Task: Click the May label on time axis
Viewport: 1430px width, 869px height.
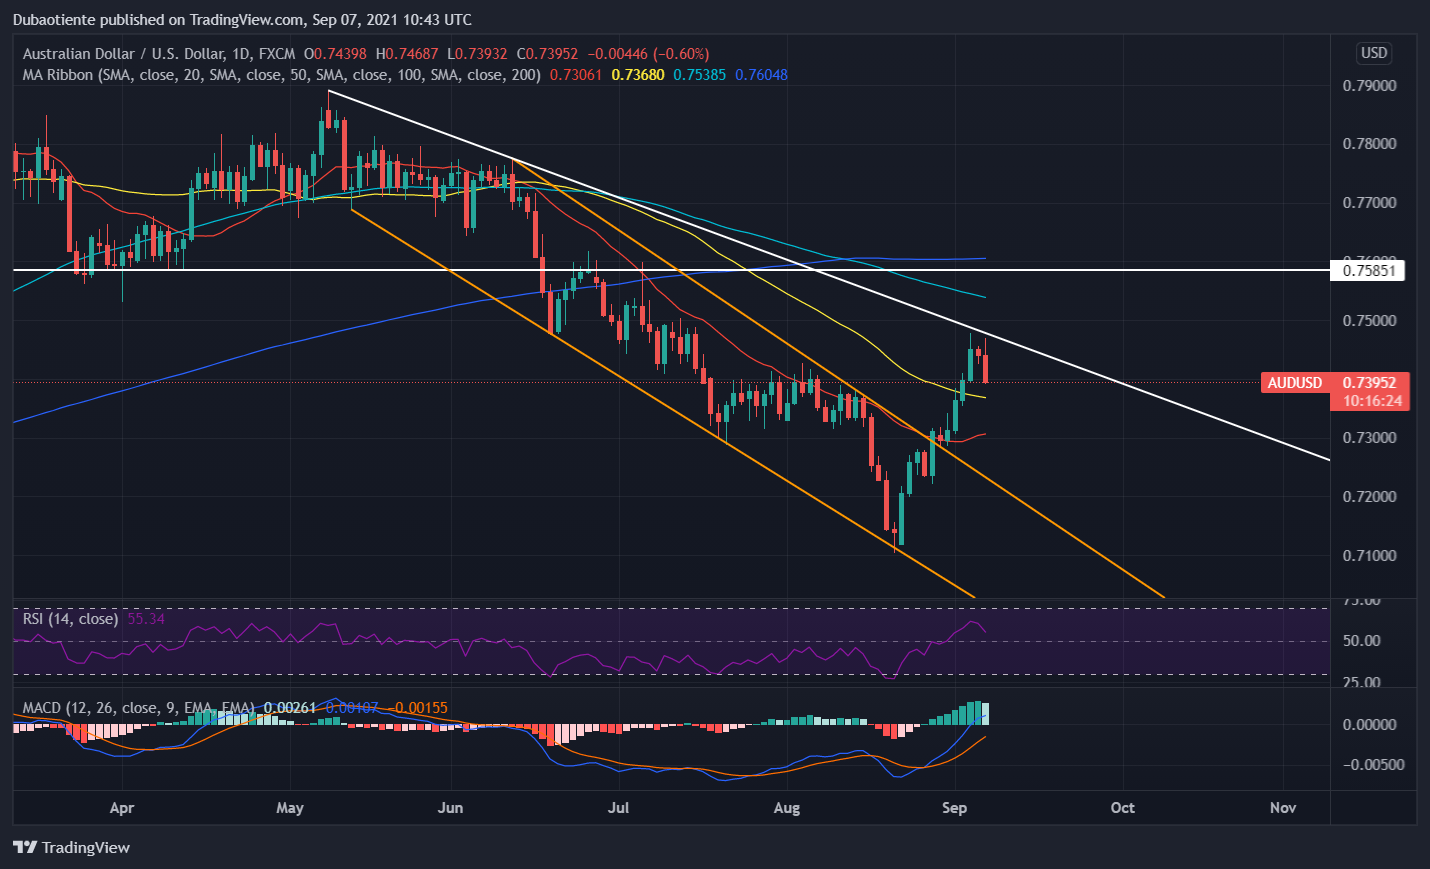Action: click(x=290, y=808)
